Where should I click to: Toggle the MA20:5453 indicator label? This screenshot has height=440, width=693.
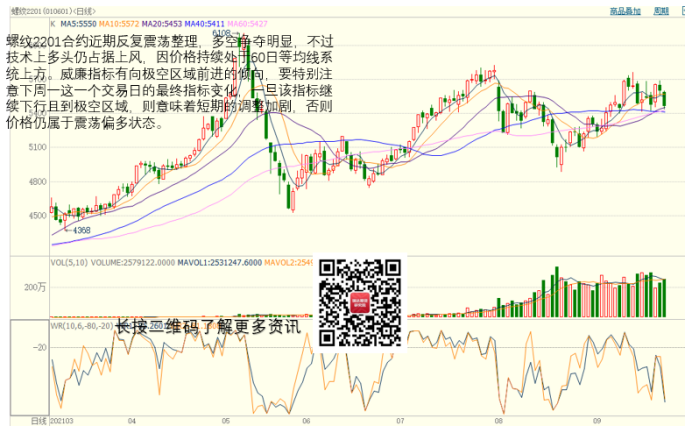[x=164, y=22]
